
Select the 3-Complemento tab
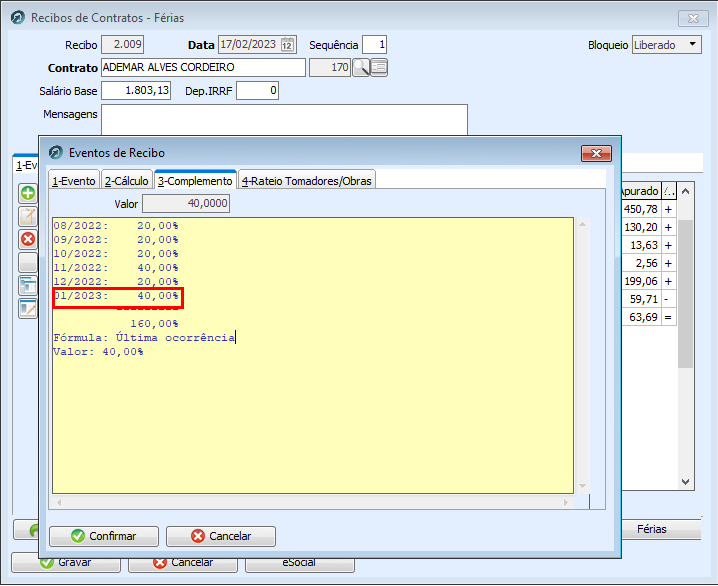click(x=195, y=181)
